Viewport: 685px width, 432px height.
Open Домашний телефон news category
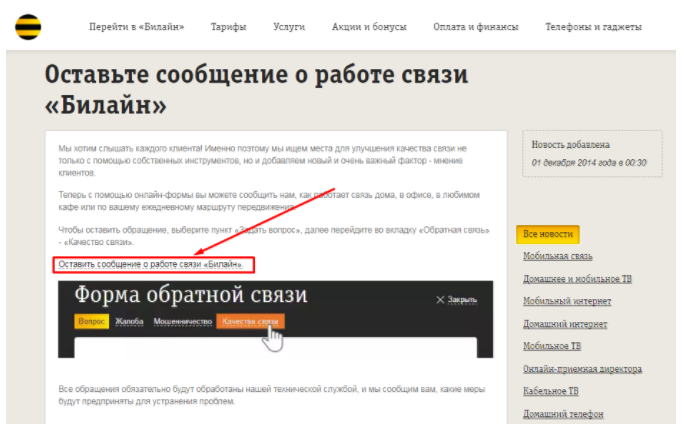point(563,414)
